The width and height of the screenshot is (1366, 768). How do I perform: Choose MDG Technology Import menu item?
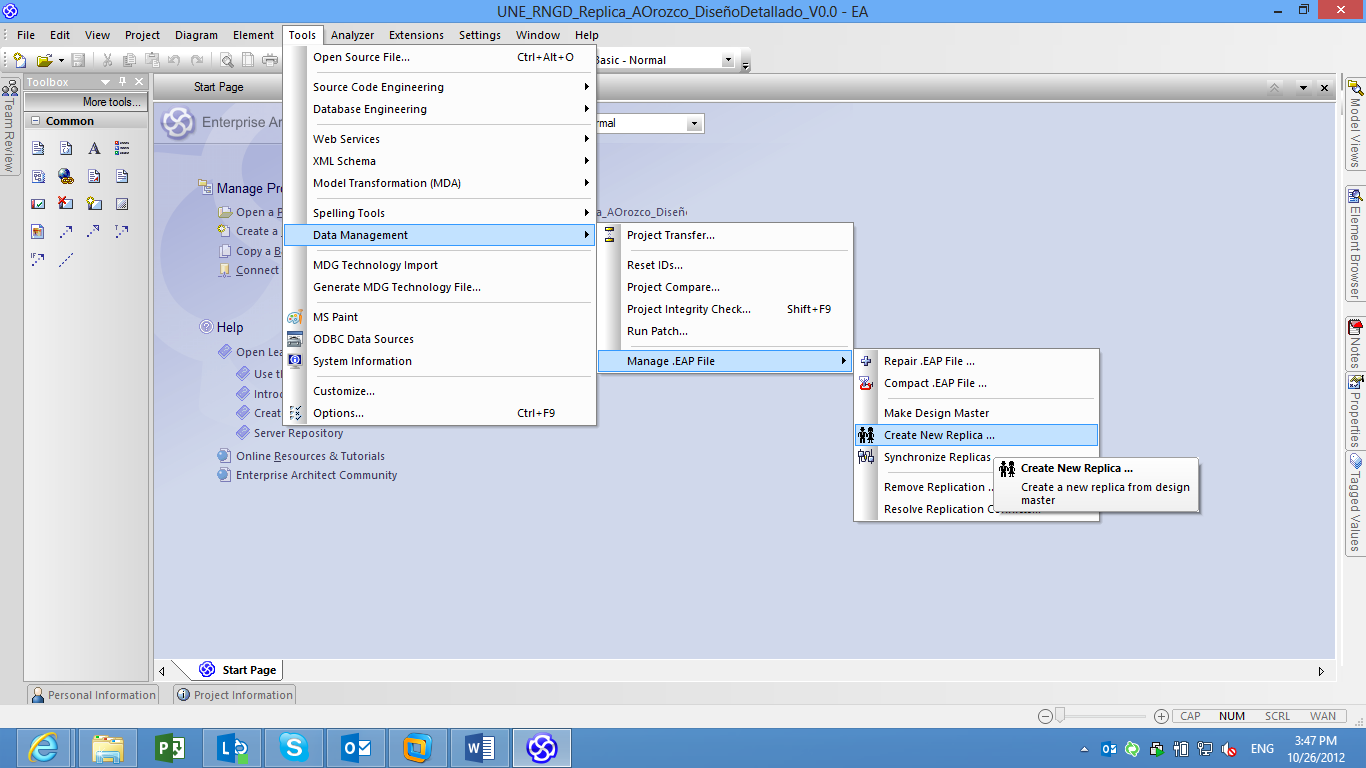(x=440, y=265)
